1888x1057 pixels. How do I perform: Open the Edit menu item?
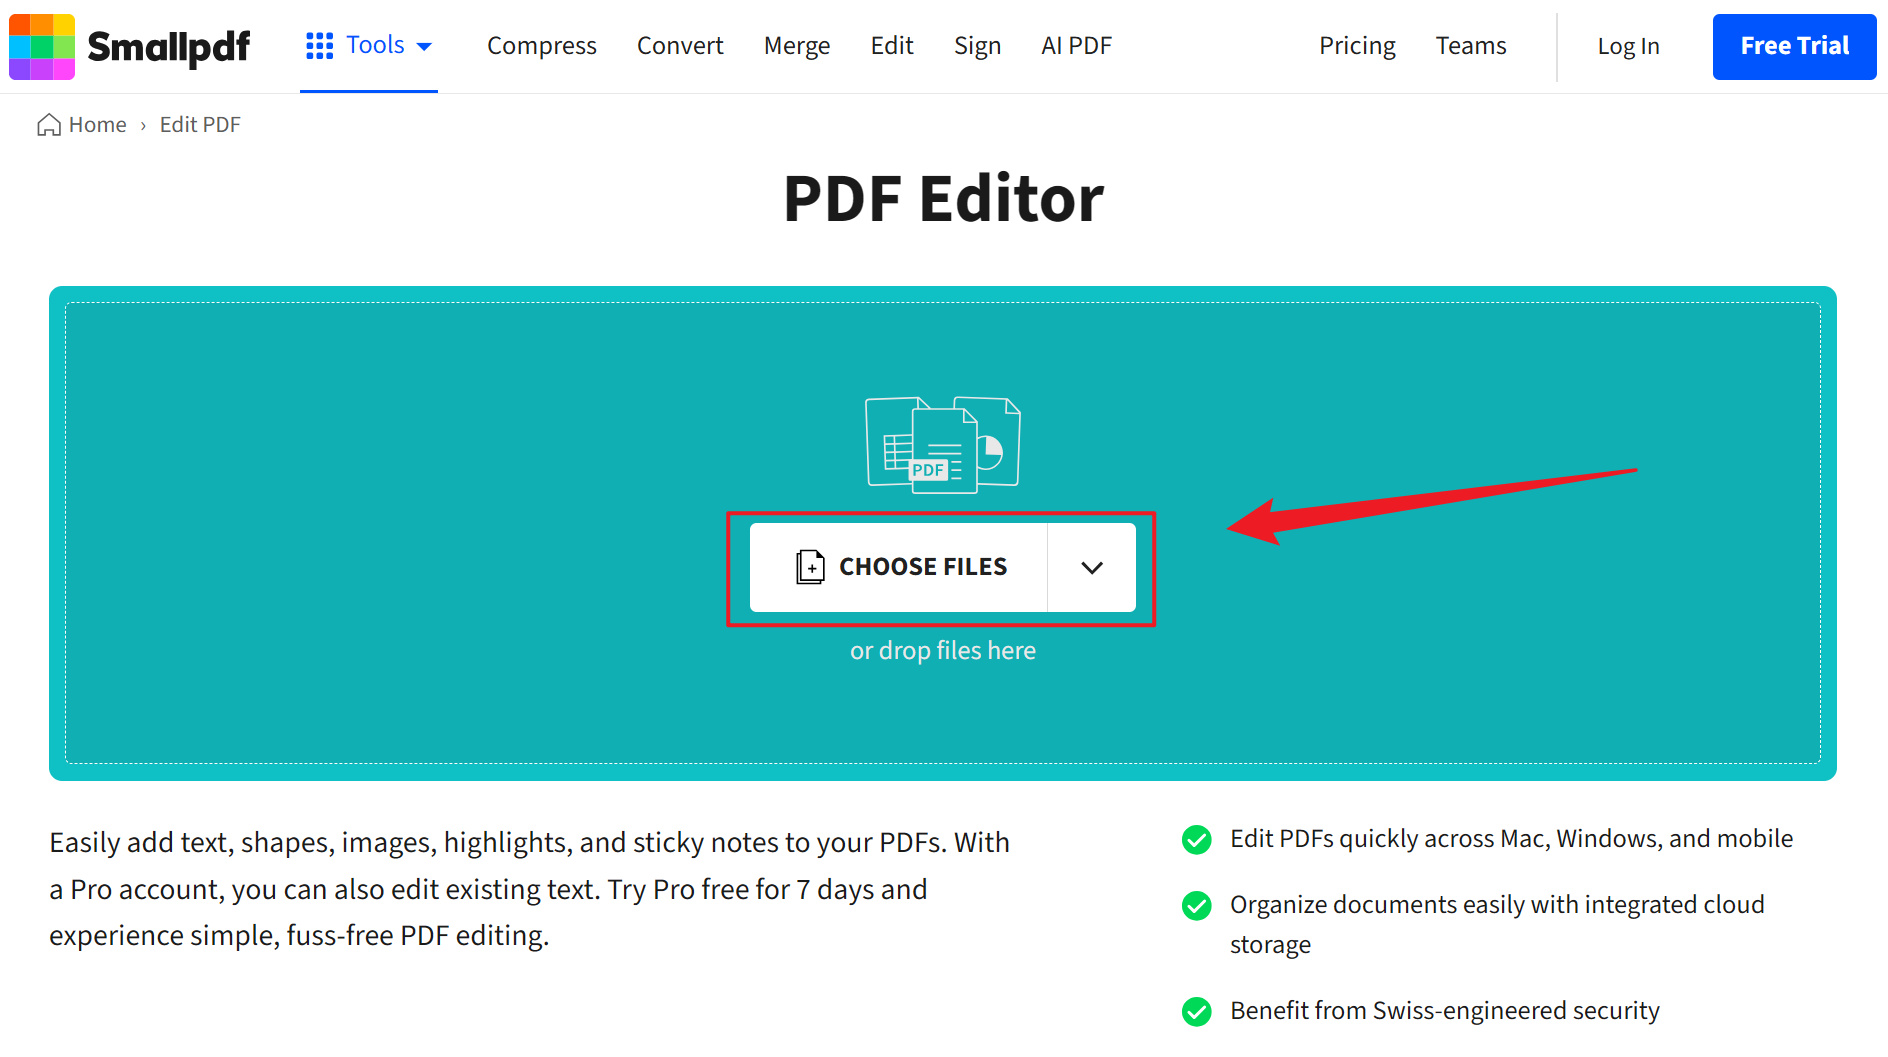pyautogui.click(x=892, y=46)
